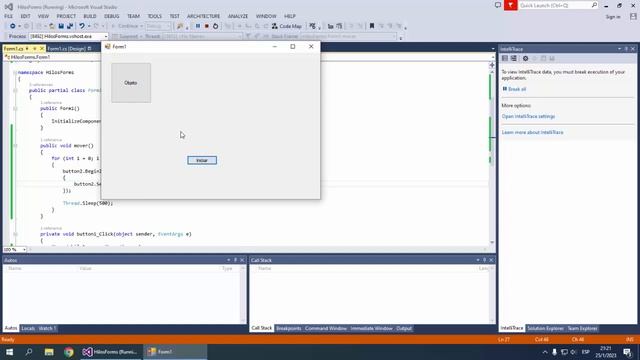This screenshot has width=640, height=360.
Task: Close the Form1.cs editor tab
Action: coord(42,49)
